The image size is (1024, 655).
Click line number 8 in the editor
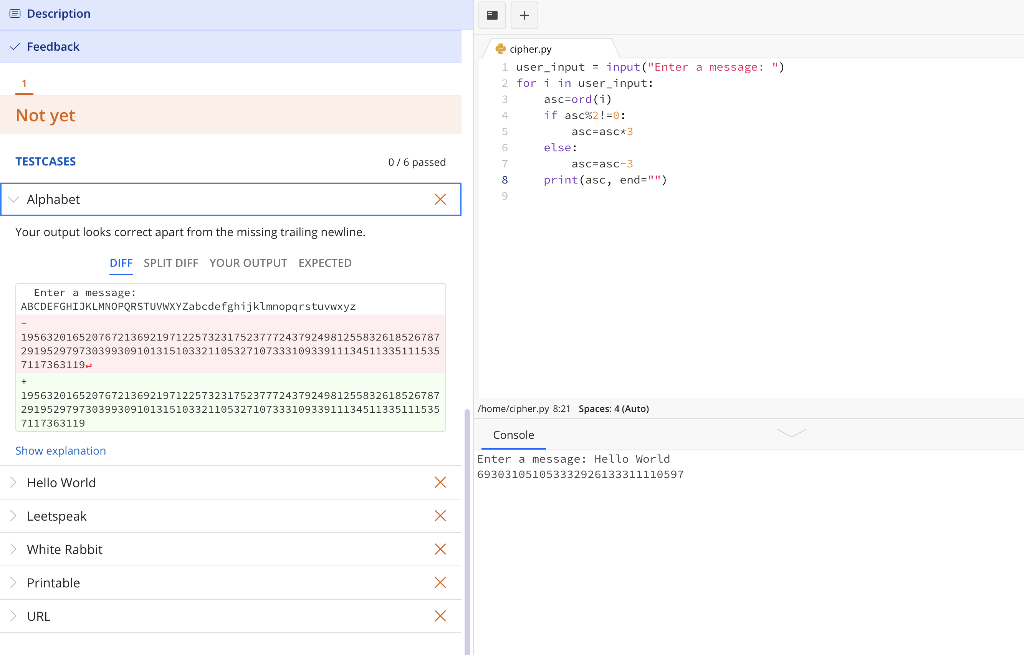pyautogui.click(x=504, y=179)
